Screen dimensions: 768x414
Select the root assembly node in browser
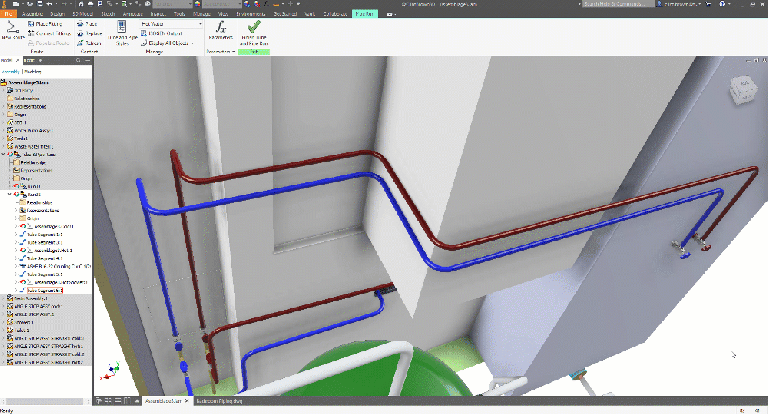(x=28, y=82)
